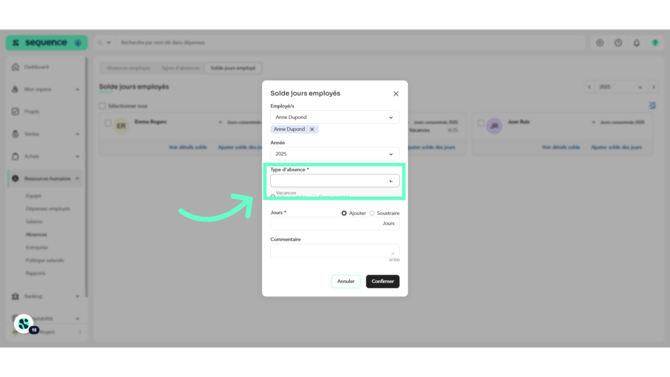Open the Année dropdown in dialog
Viewport: 670px width, 377px height.
pos(335,154)
